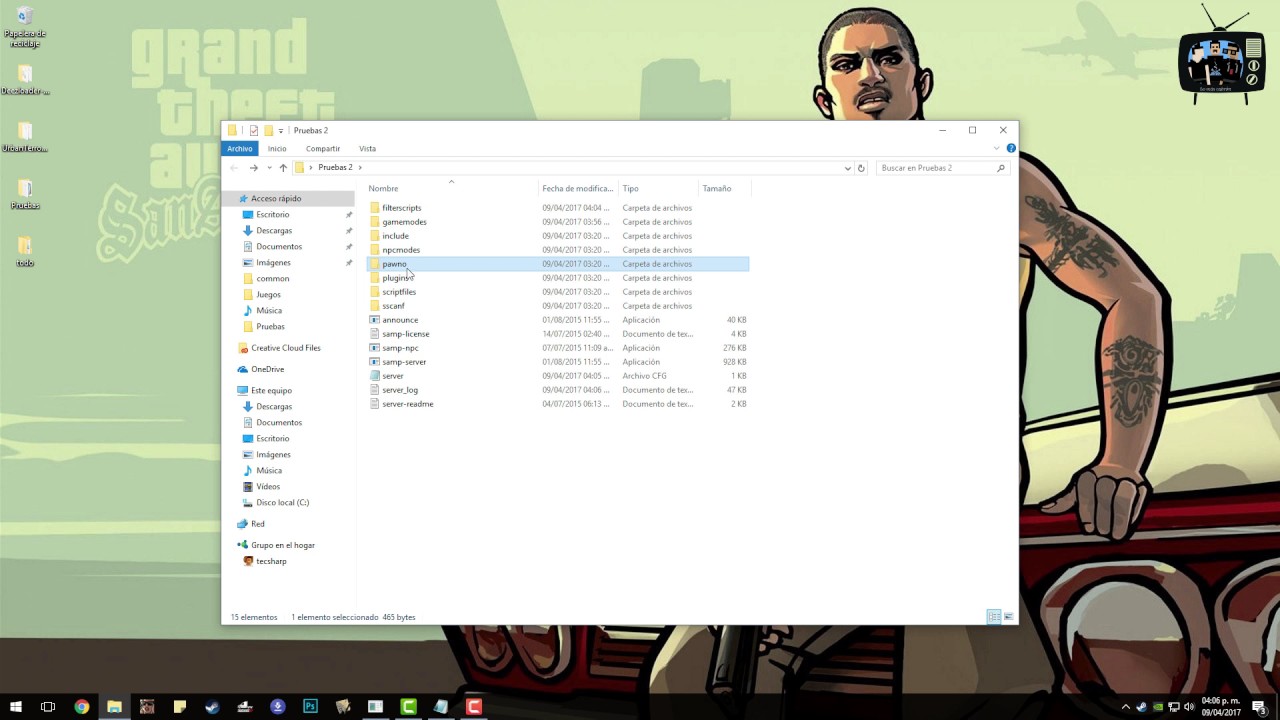
Task: Open Steam from the taskbar
Action: tap(212, 707)
